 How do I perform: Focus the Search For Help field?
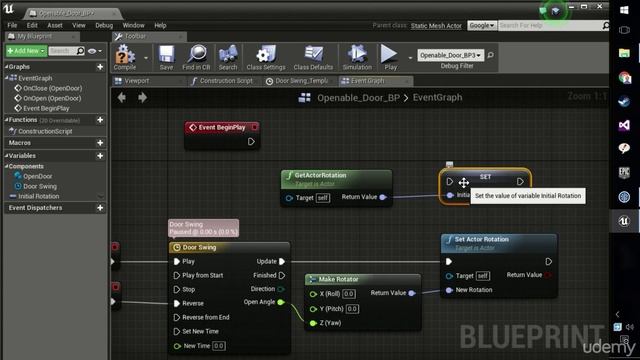(x=550, y=25)
